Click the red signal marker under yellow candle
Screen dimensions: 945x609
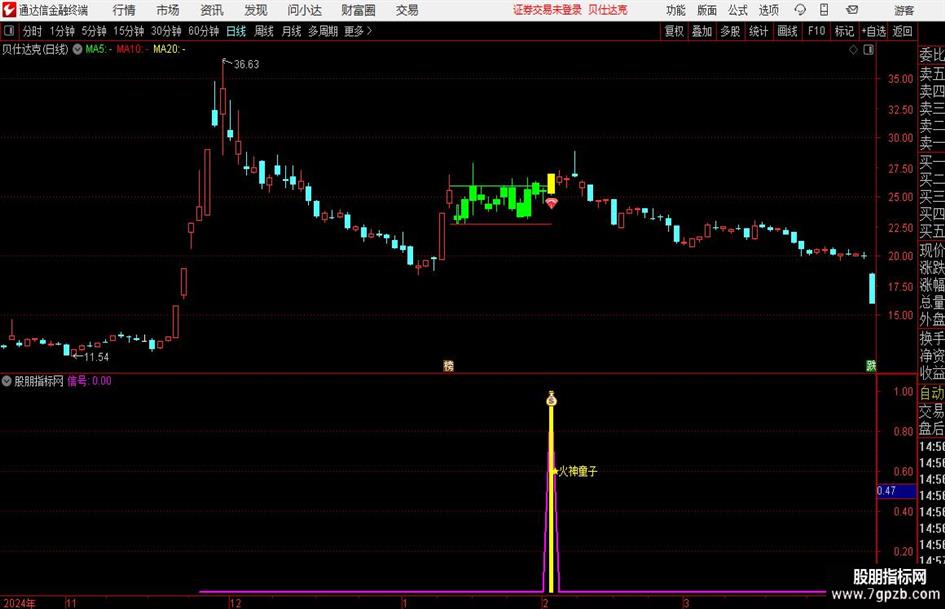pyautogui.click(x=551, y=203)
